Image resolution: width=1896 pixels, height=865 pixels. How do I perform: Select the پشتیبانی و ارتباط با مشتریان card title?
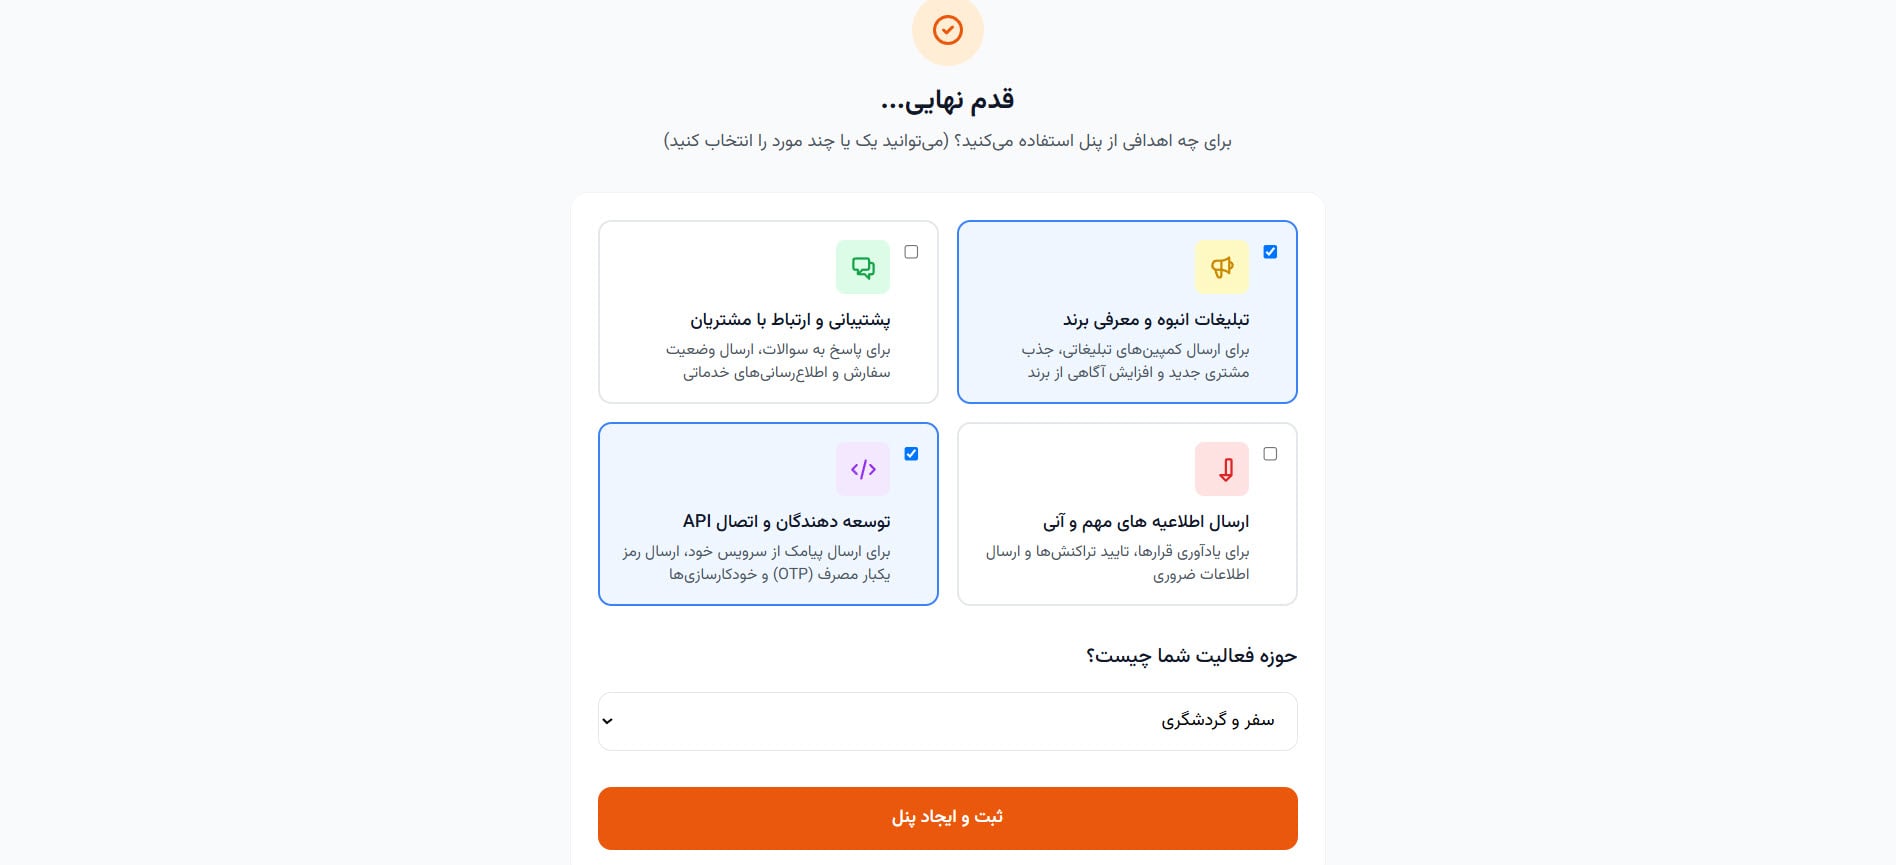coord(790,320)
